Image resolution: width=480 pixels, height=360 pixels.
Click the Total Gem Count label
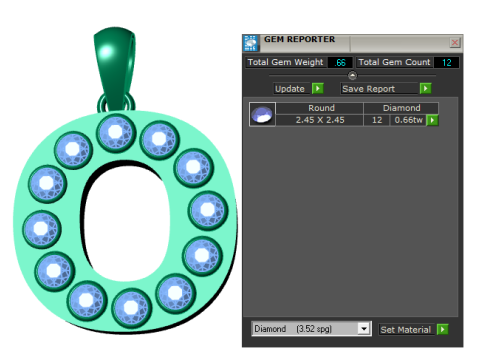click(394, 62)
